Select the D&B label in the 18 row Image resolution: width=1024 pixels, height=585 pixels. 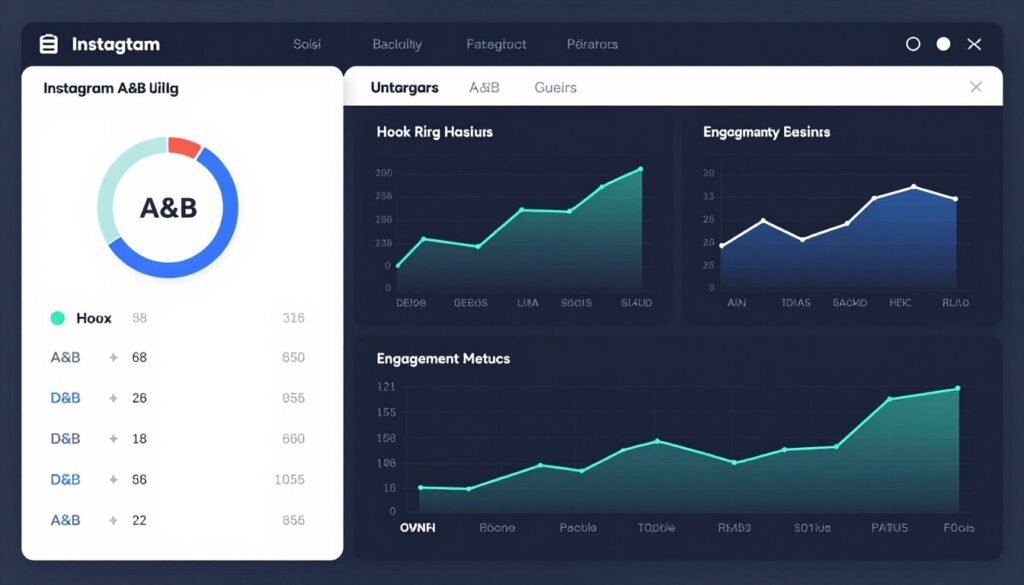[x=65, y=439]
